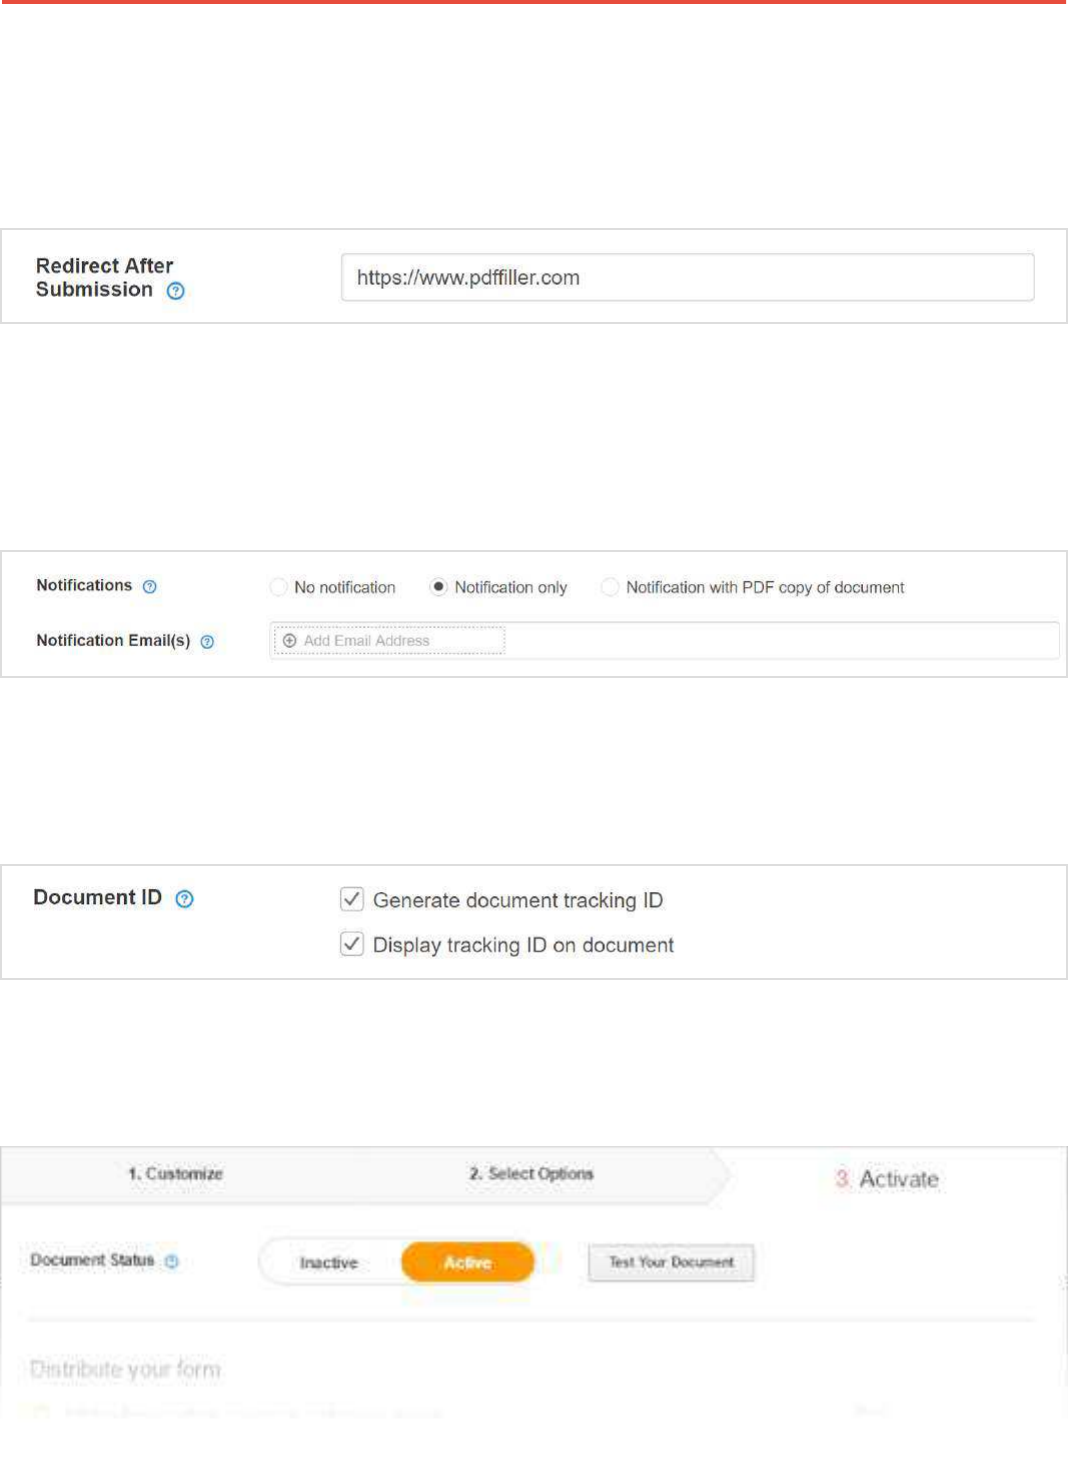Set Document Status to Active
Viewport: 1068px width, 1464px height.
tap(467, 1263)
